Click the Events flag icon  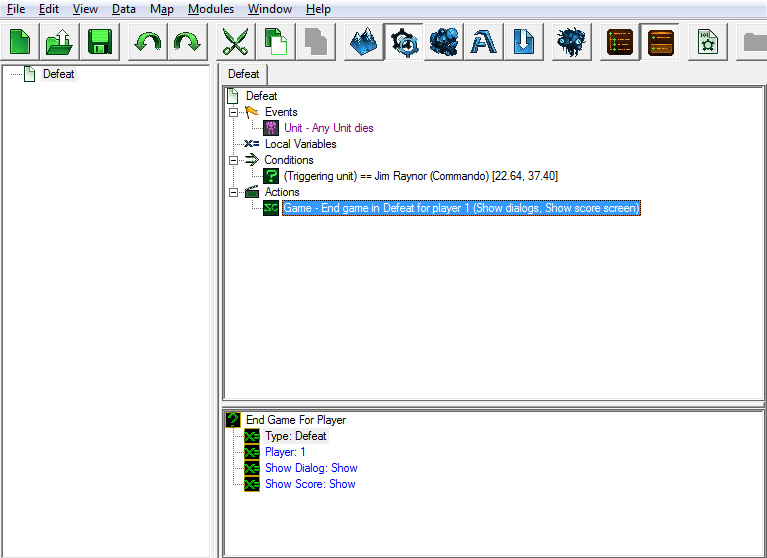tap(252, 112)
